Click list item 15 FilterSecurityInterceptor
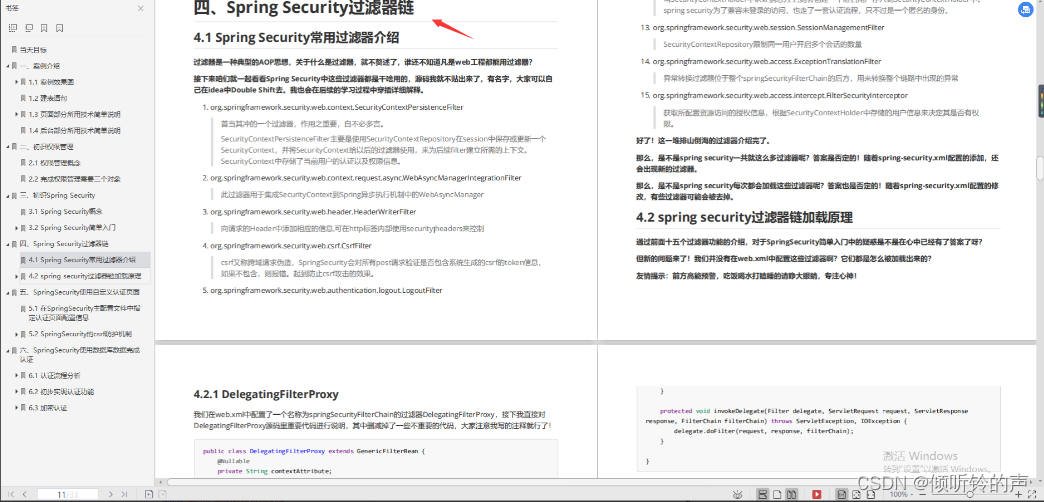Screen dimensions: 1044x502 (780, 95)
